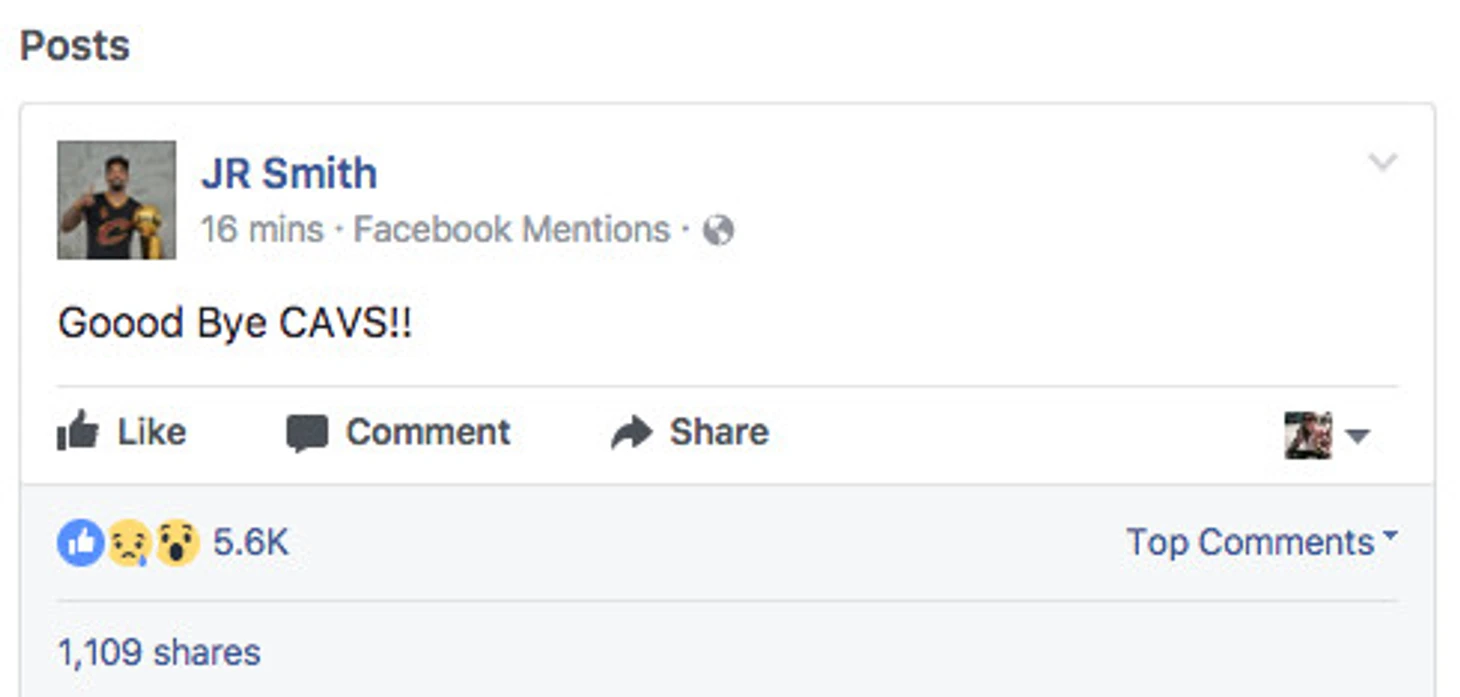1460x697 pixels.
Task: Click the Comment text label
Action: pyautogui.click(x=428, y=432)
